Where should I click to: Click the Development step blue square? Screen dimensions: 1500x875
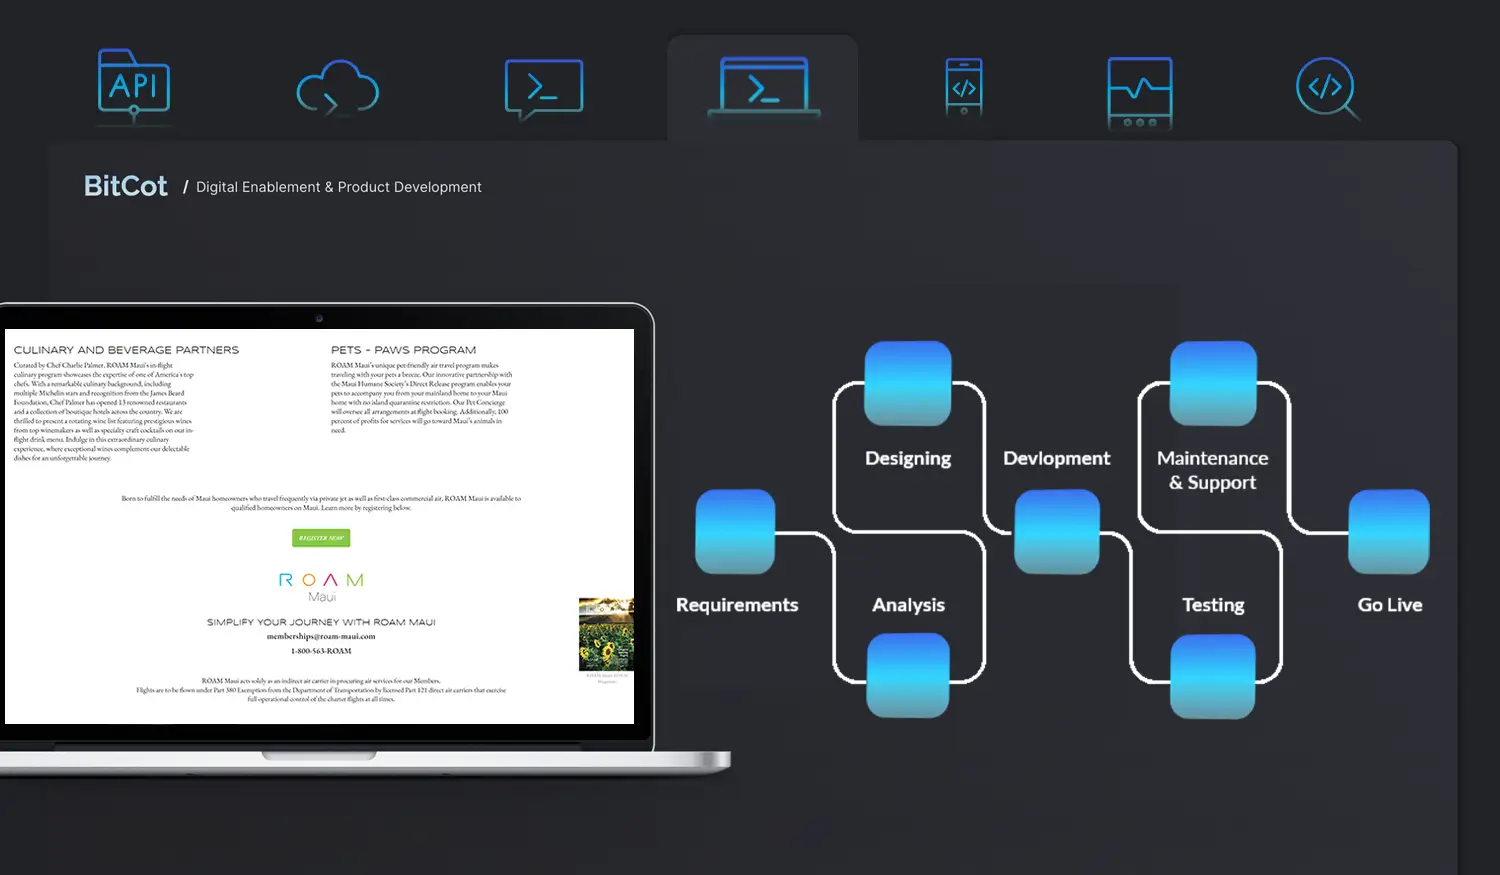pyautogui.click(x=1057, y=531)
